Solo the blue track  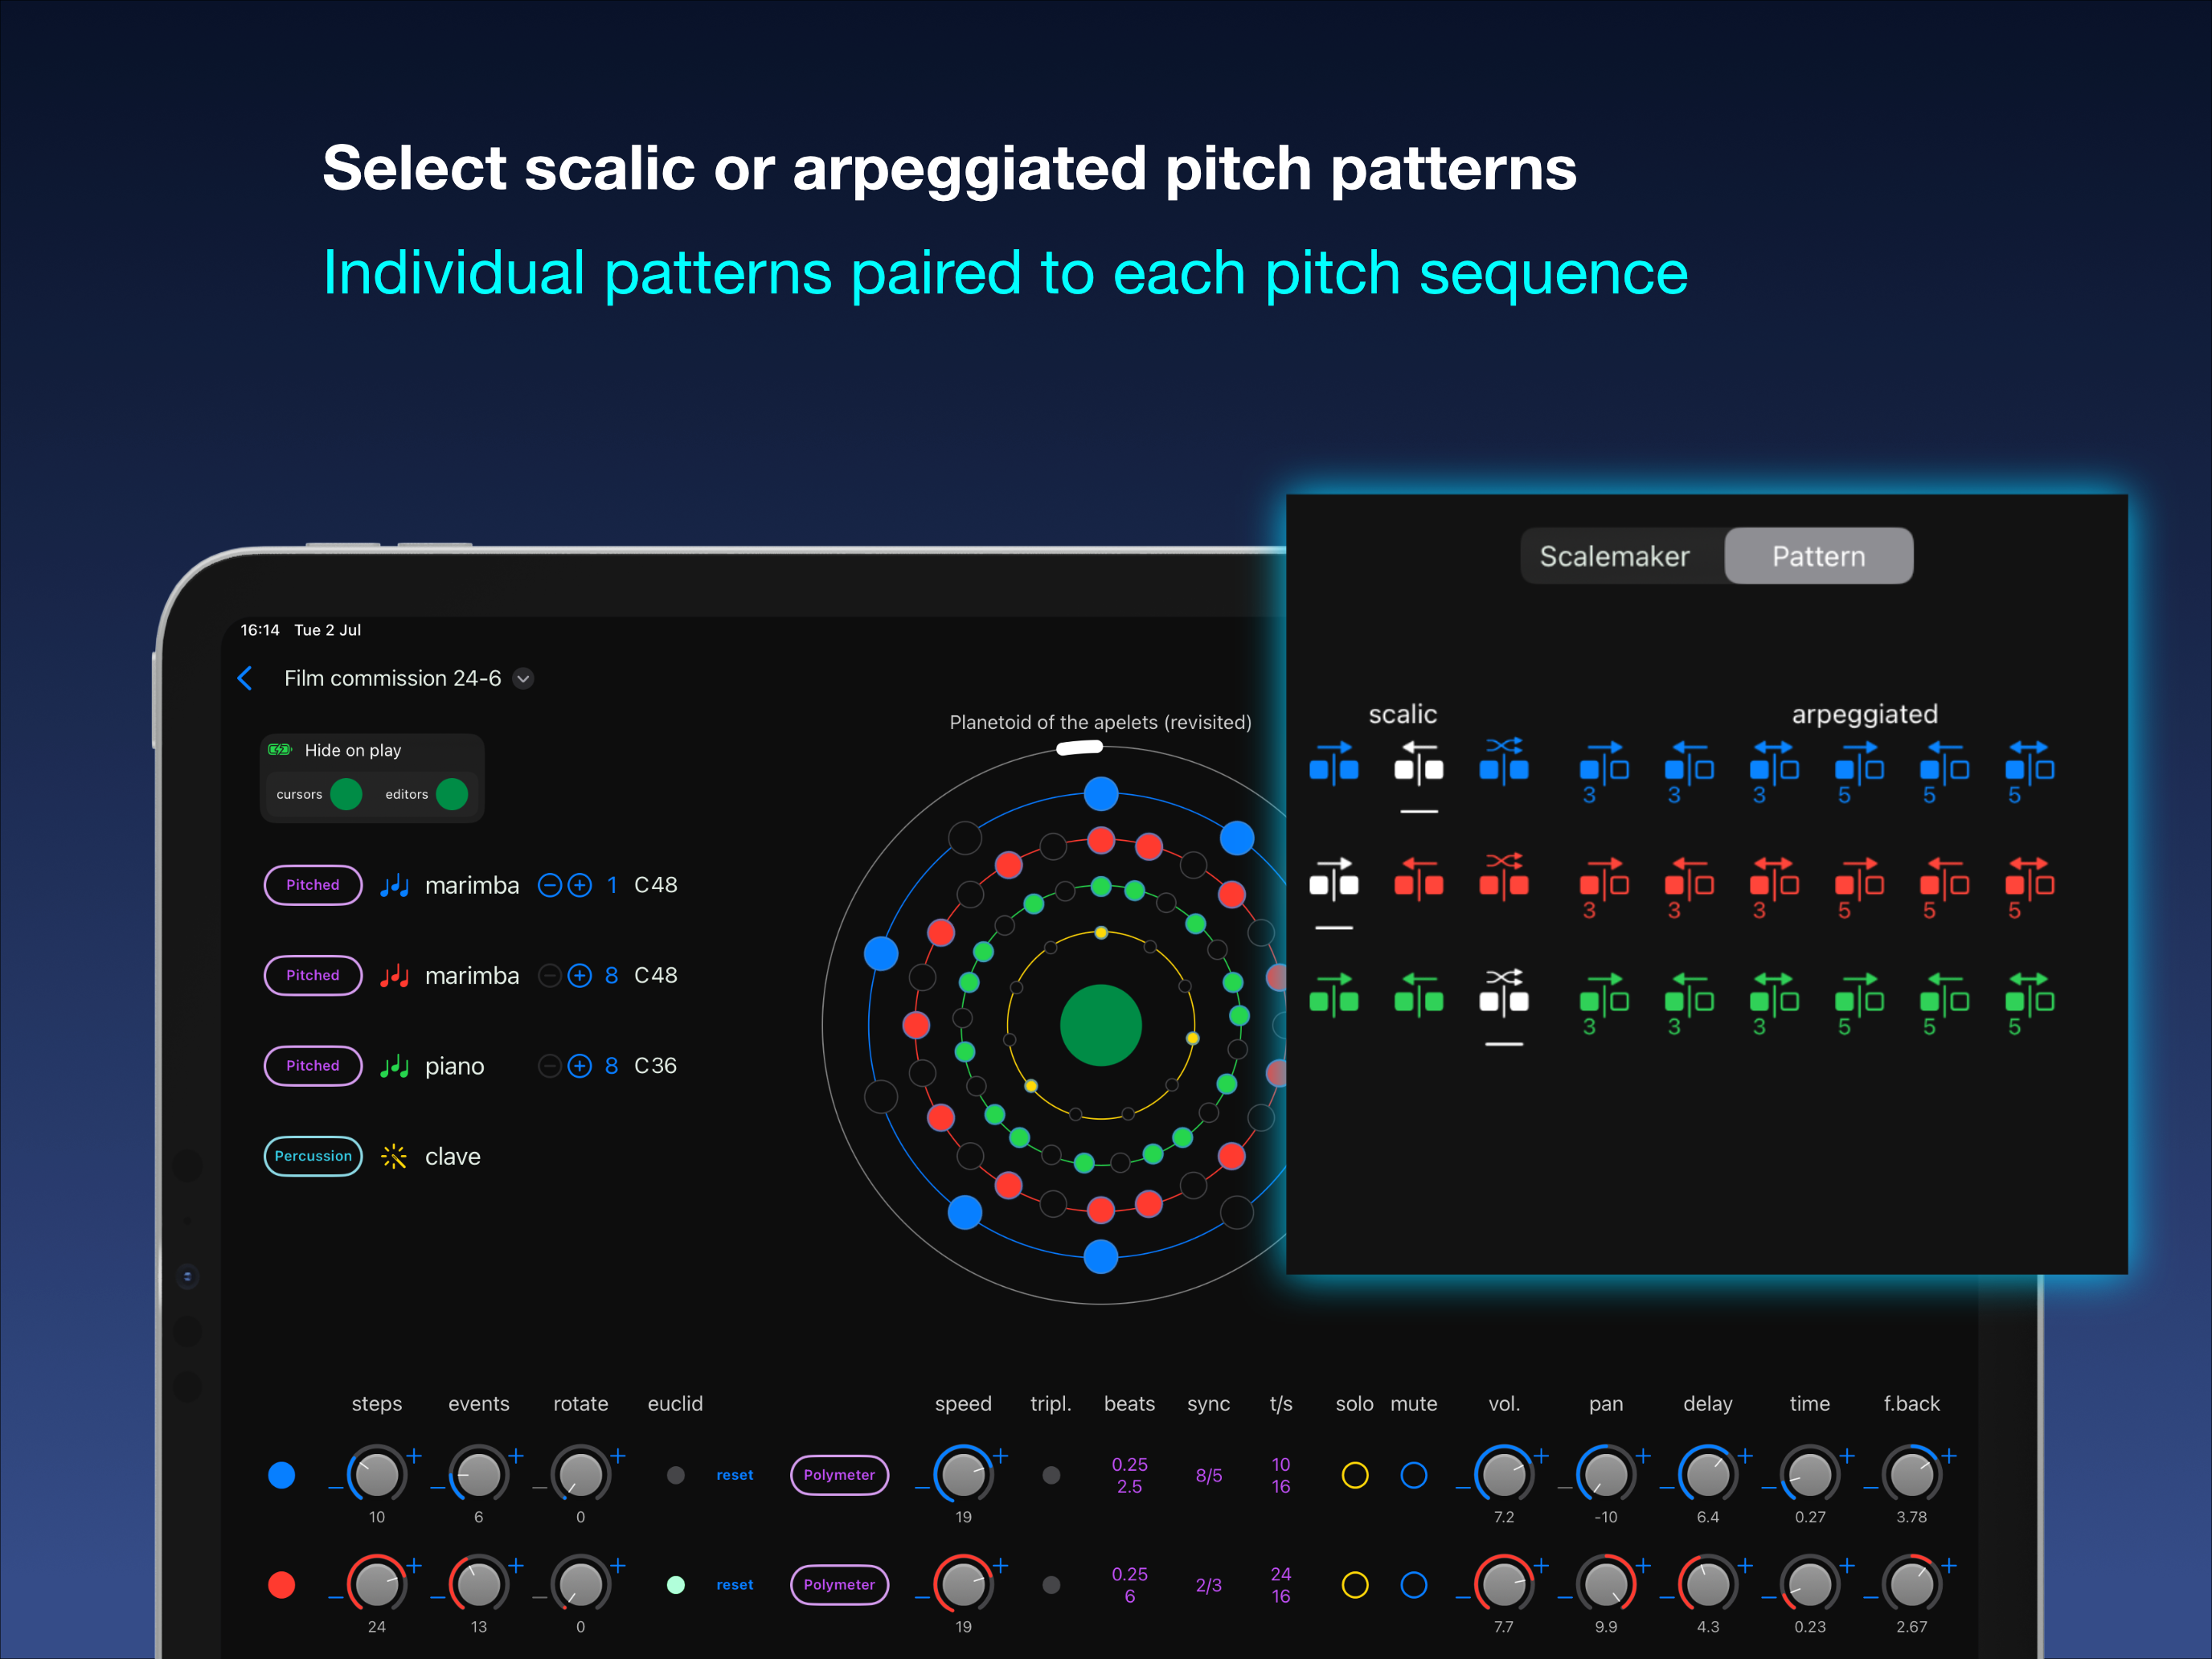1354,1475
